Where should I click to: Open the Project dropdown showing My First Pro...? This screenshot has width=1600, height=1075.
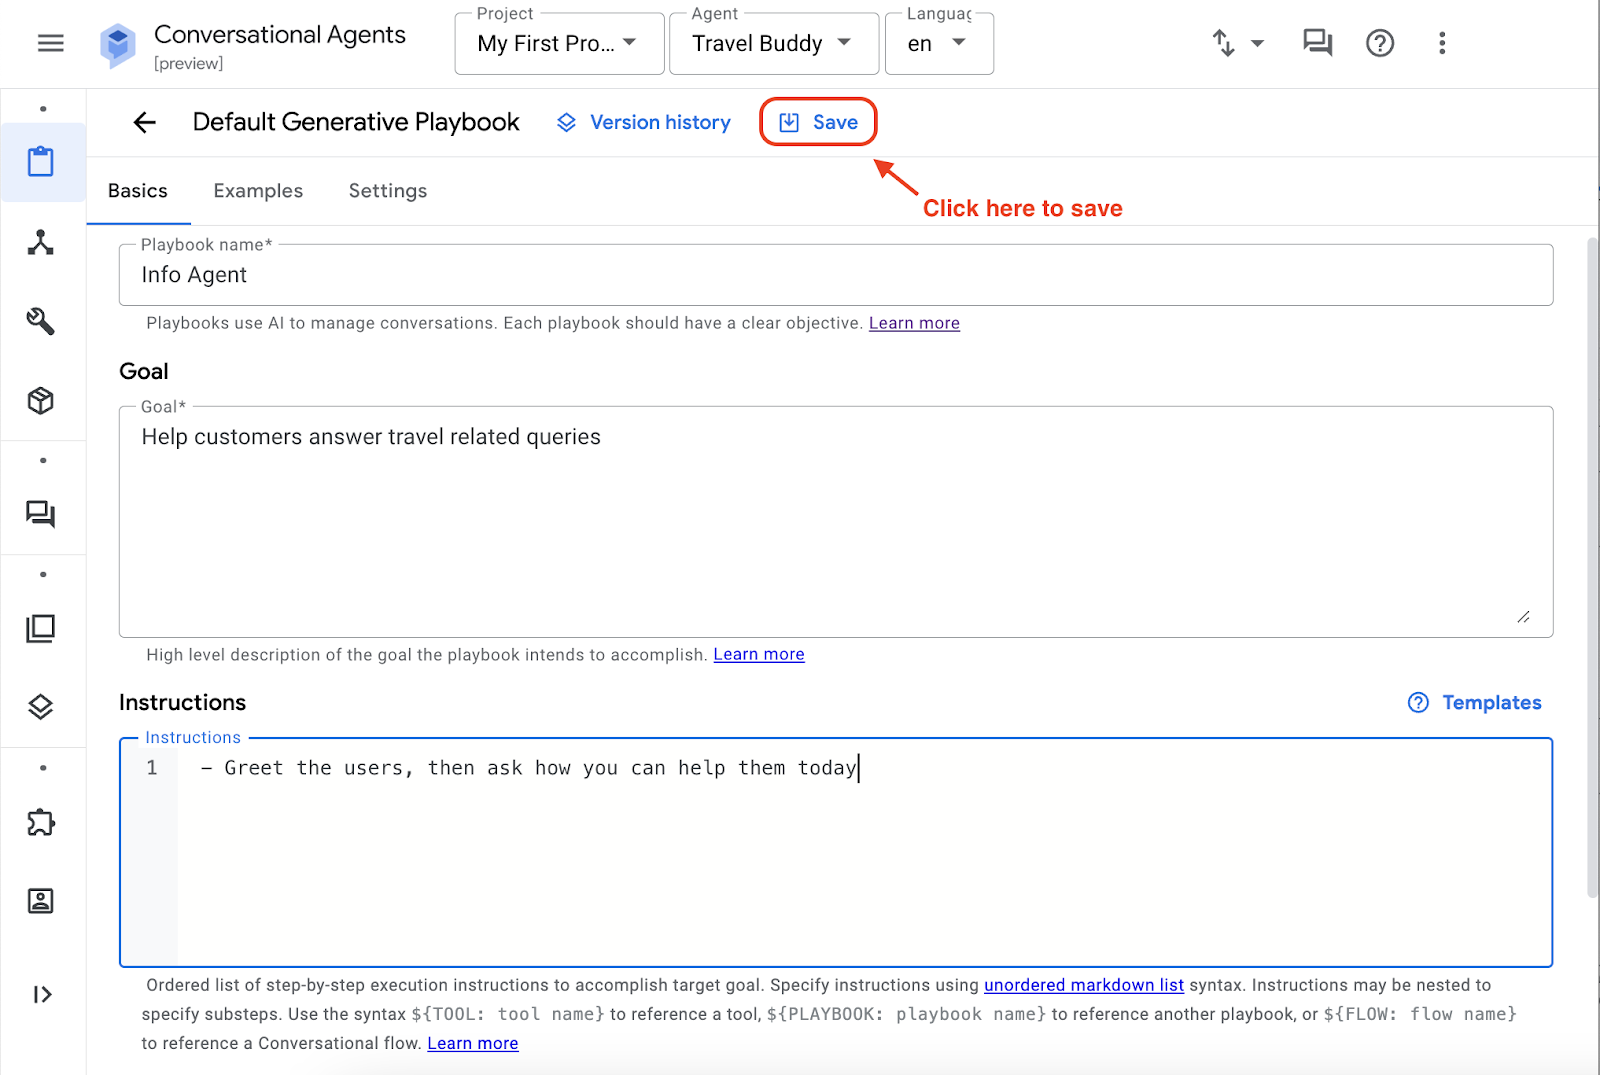click(558, 43)
